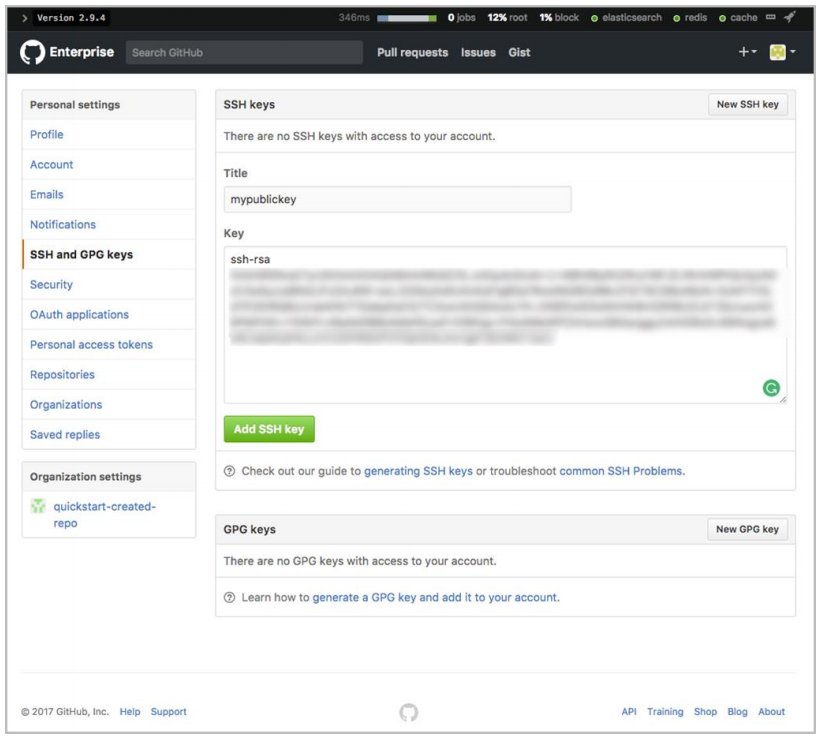Open Security settings
The height and width of the screenshot is (741, 822).
pyautogui.click(x=51, y=285)
